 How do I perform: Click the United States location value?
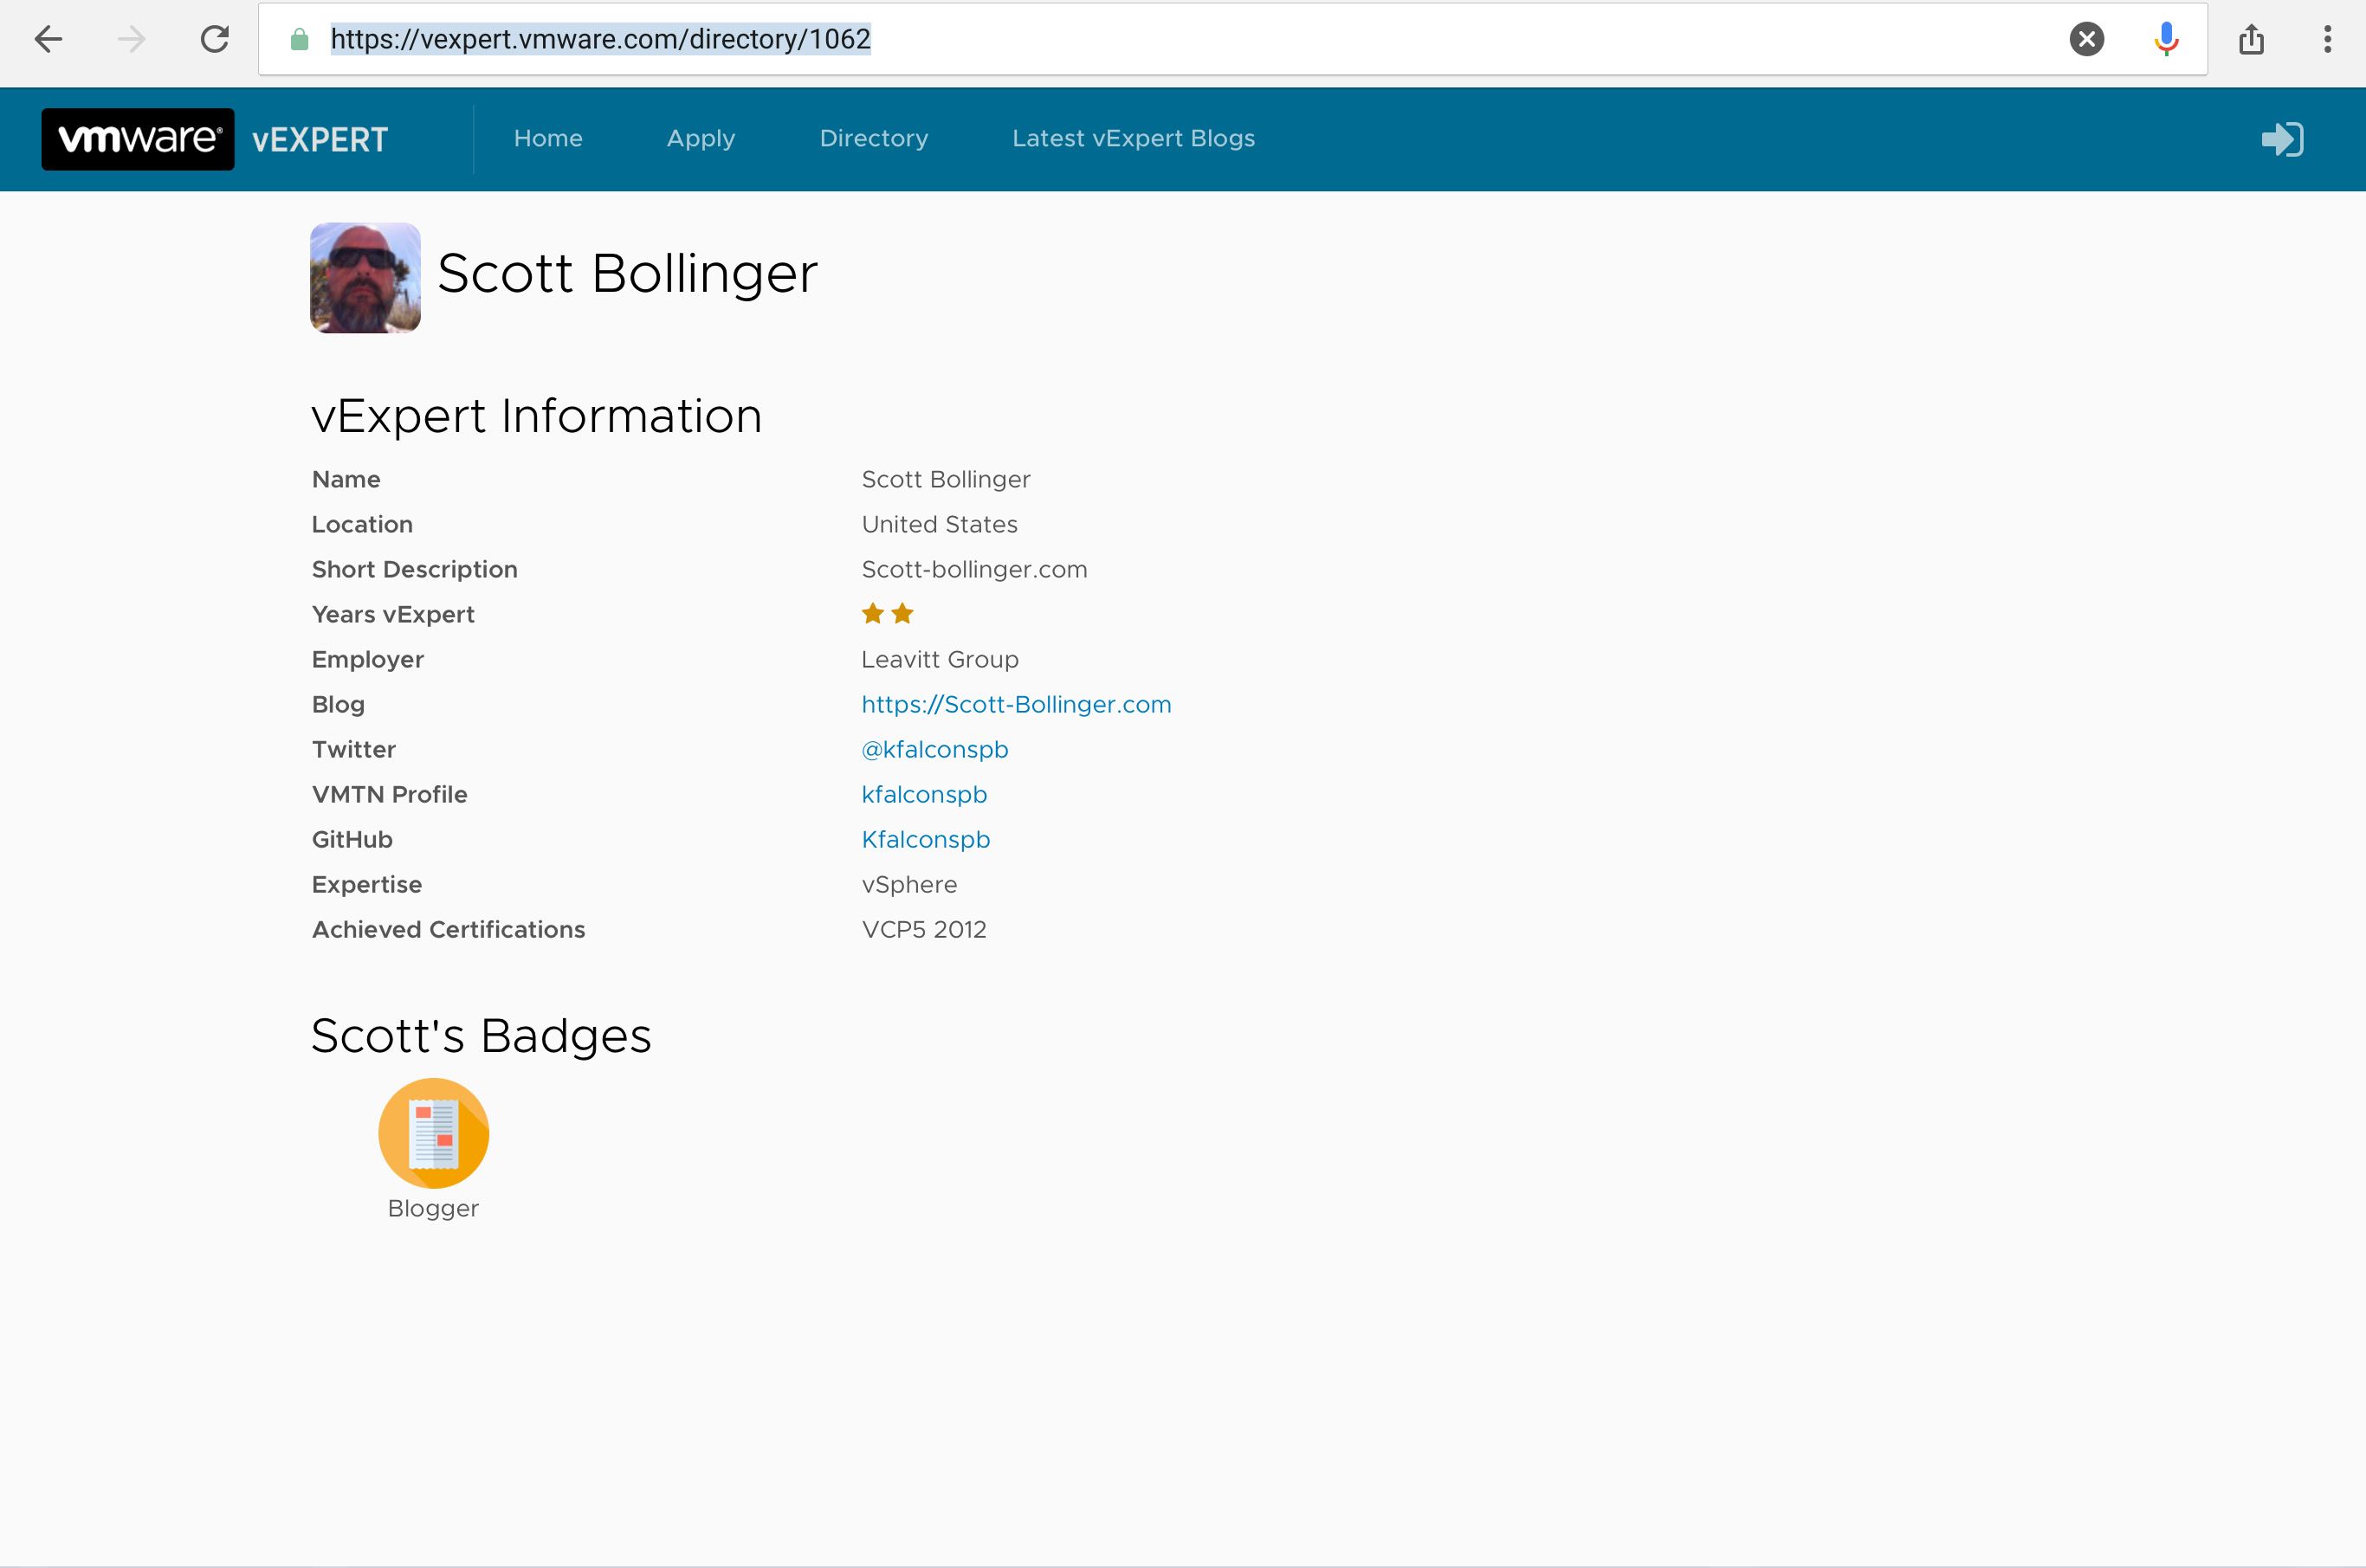pyautogui.click(x=939, y=524)
